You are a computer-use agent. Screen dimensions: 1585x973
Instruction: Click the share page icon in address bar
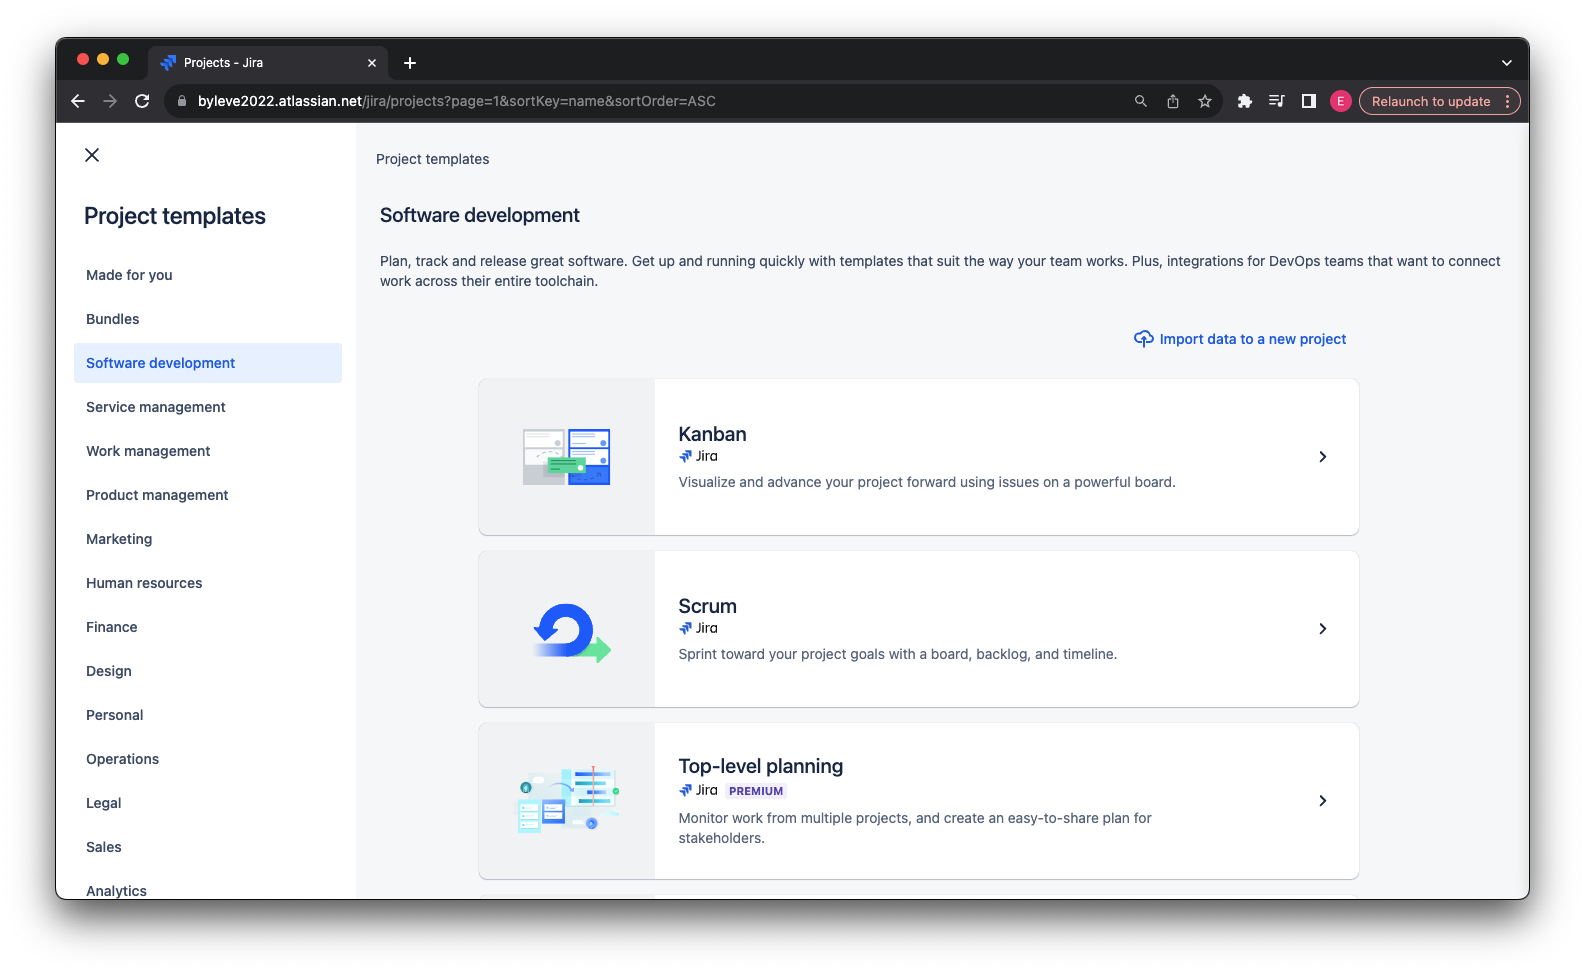click(1173, 101)
